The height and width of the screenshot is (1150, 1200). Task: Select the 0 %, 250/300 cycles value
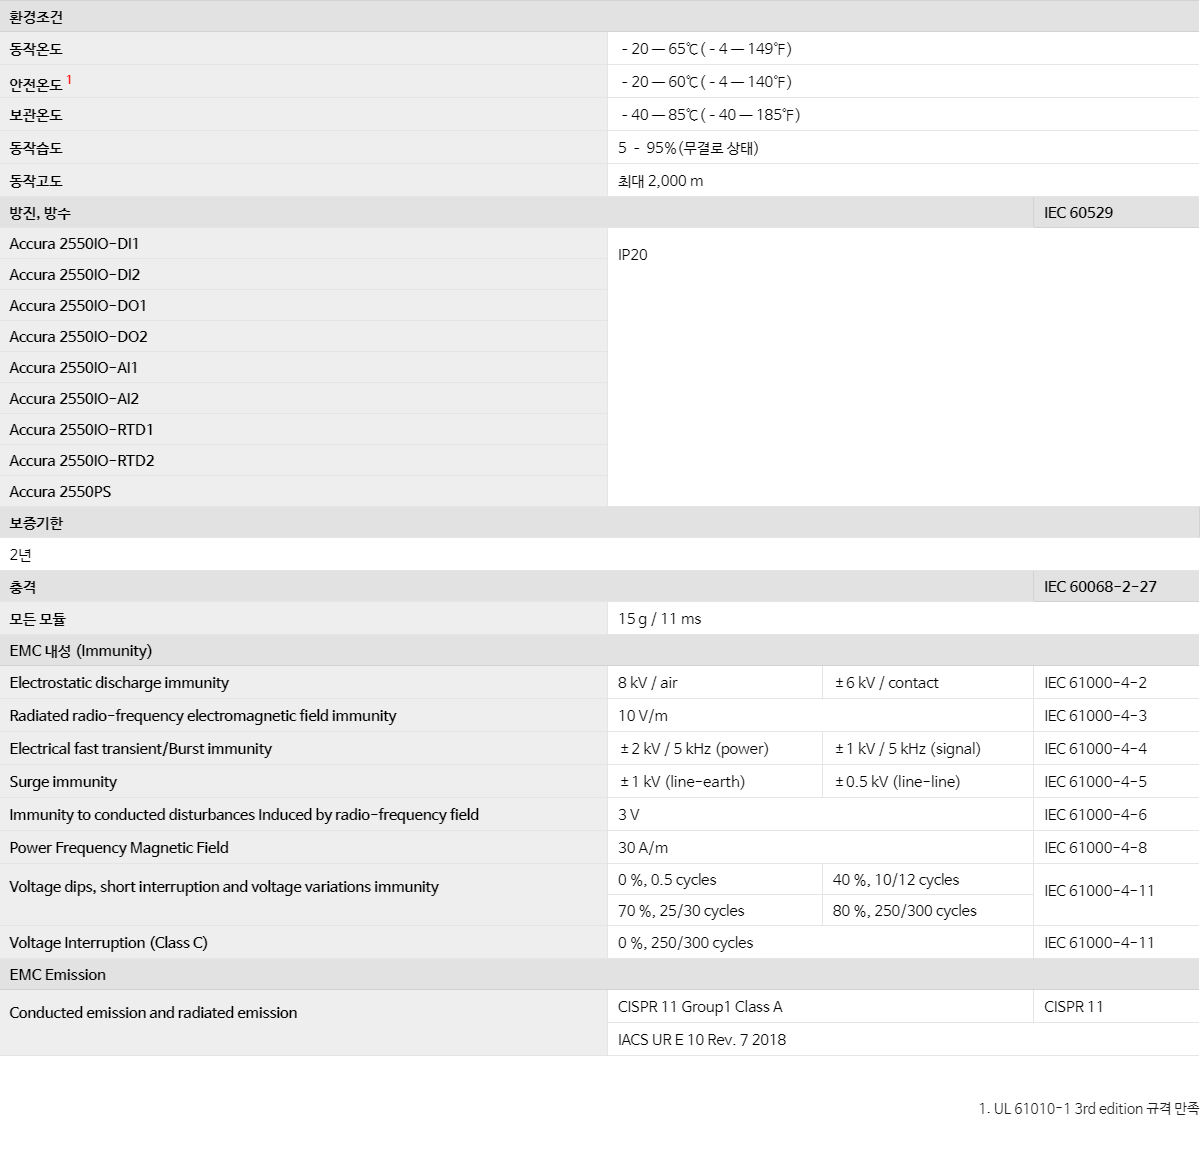686,943
